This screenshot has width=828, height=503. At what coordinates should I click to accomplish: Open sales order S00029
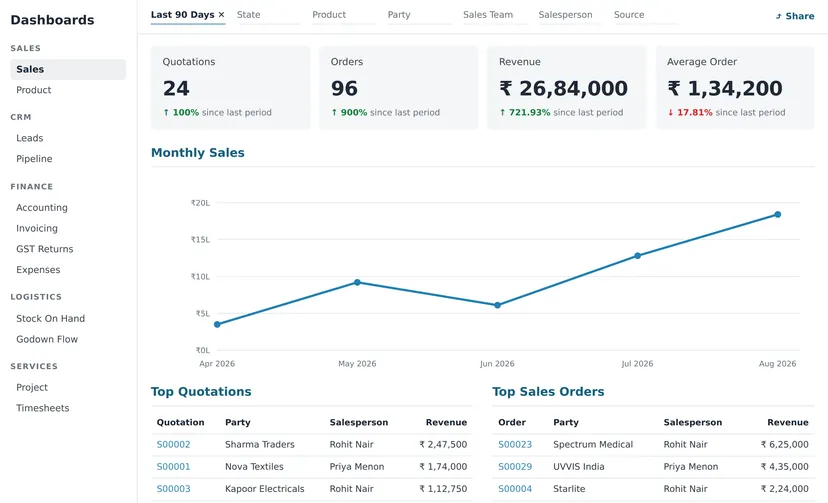tap(515, 467)
